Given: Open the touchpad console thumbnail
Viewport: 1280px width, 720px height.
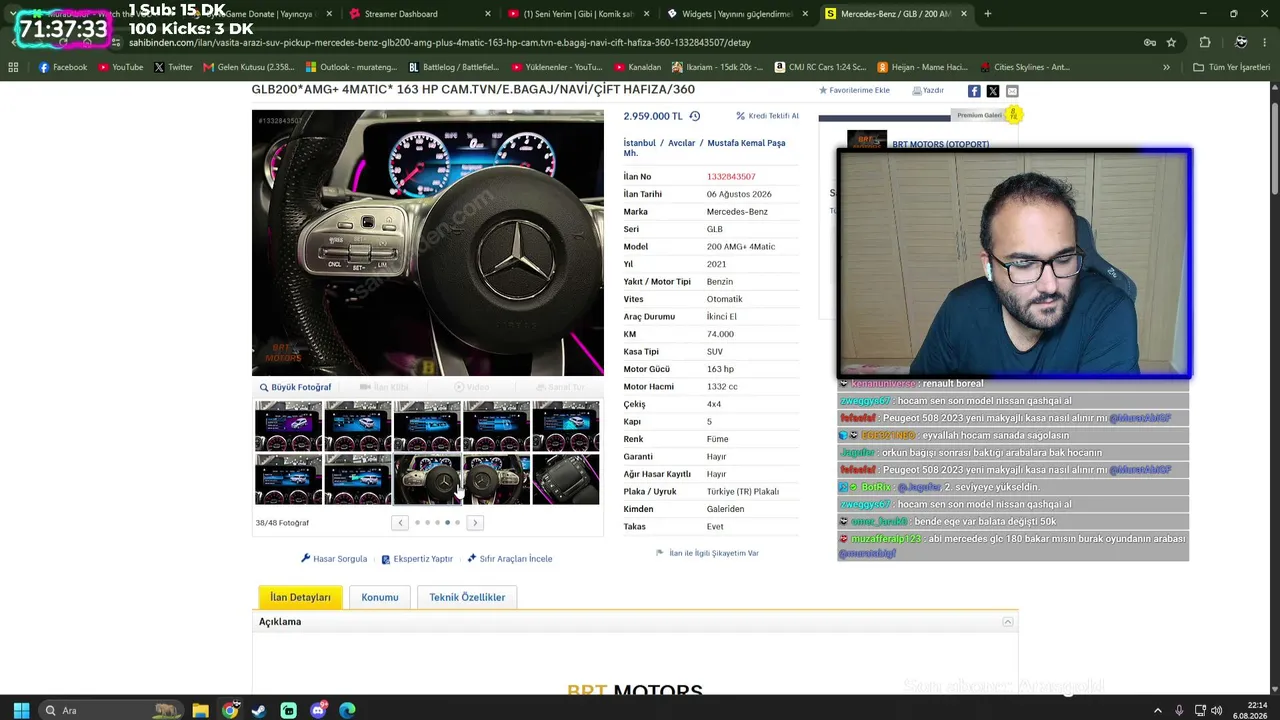Looking at the screenshot, I should (x=566, y=480).
